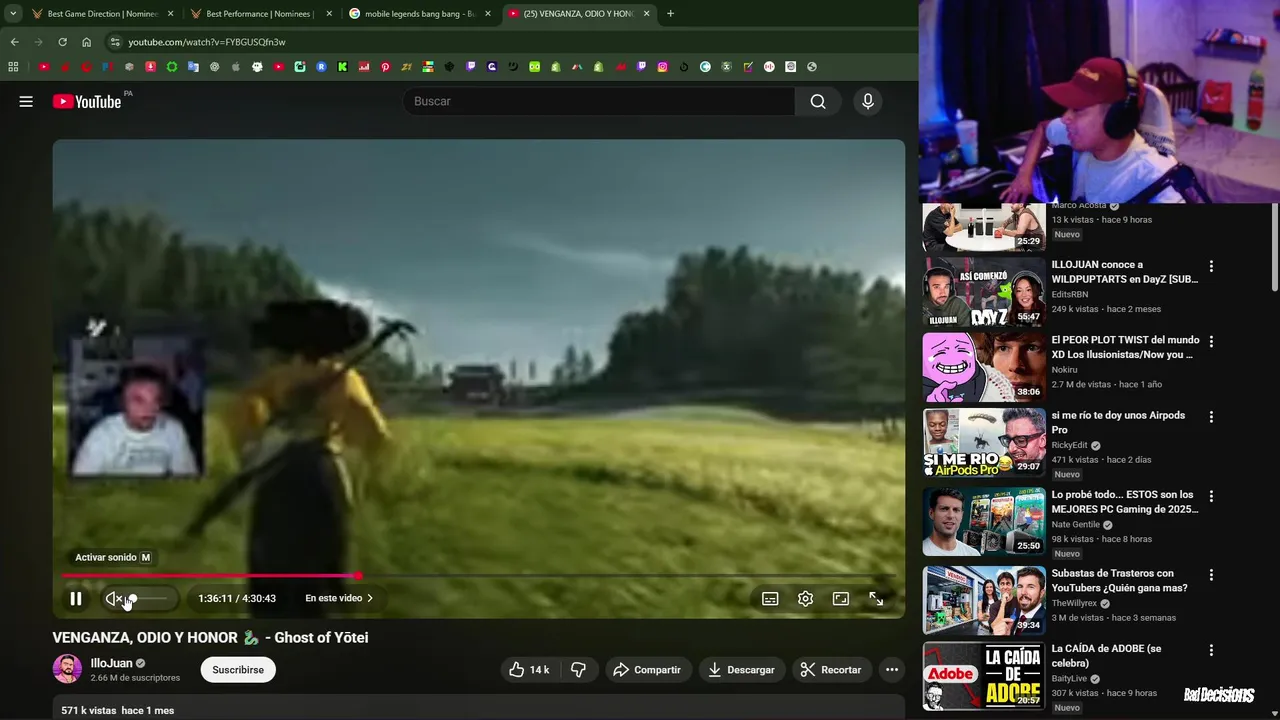Click the IlloJuan channel avatar

pos(67,669)
